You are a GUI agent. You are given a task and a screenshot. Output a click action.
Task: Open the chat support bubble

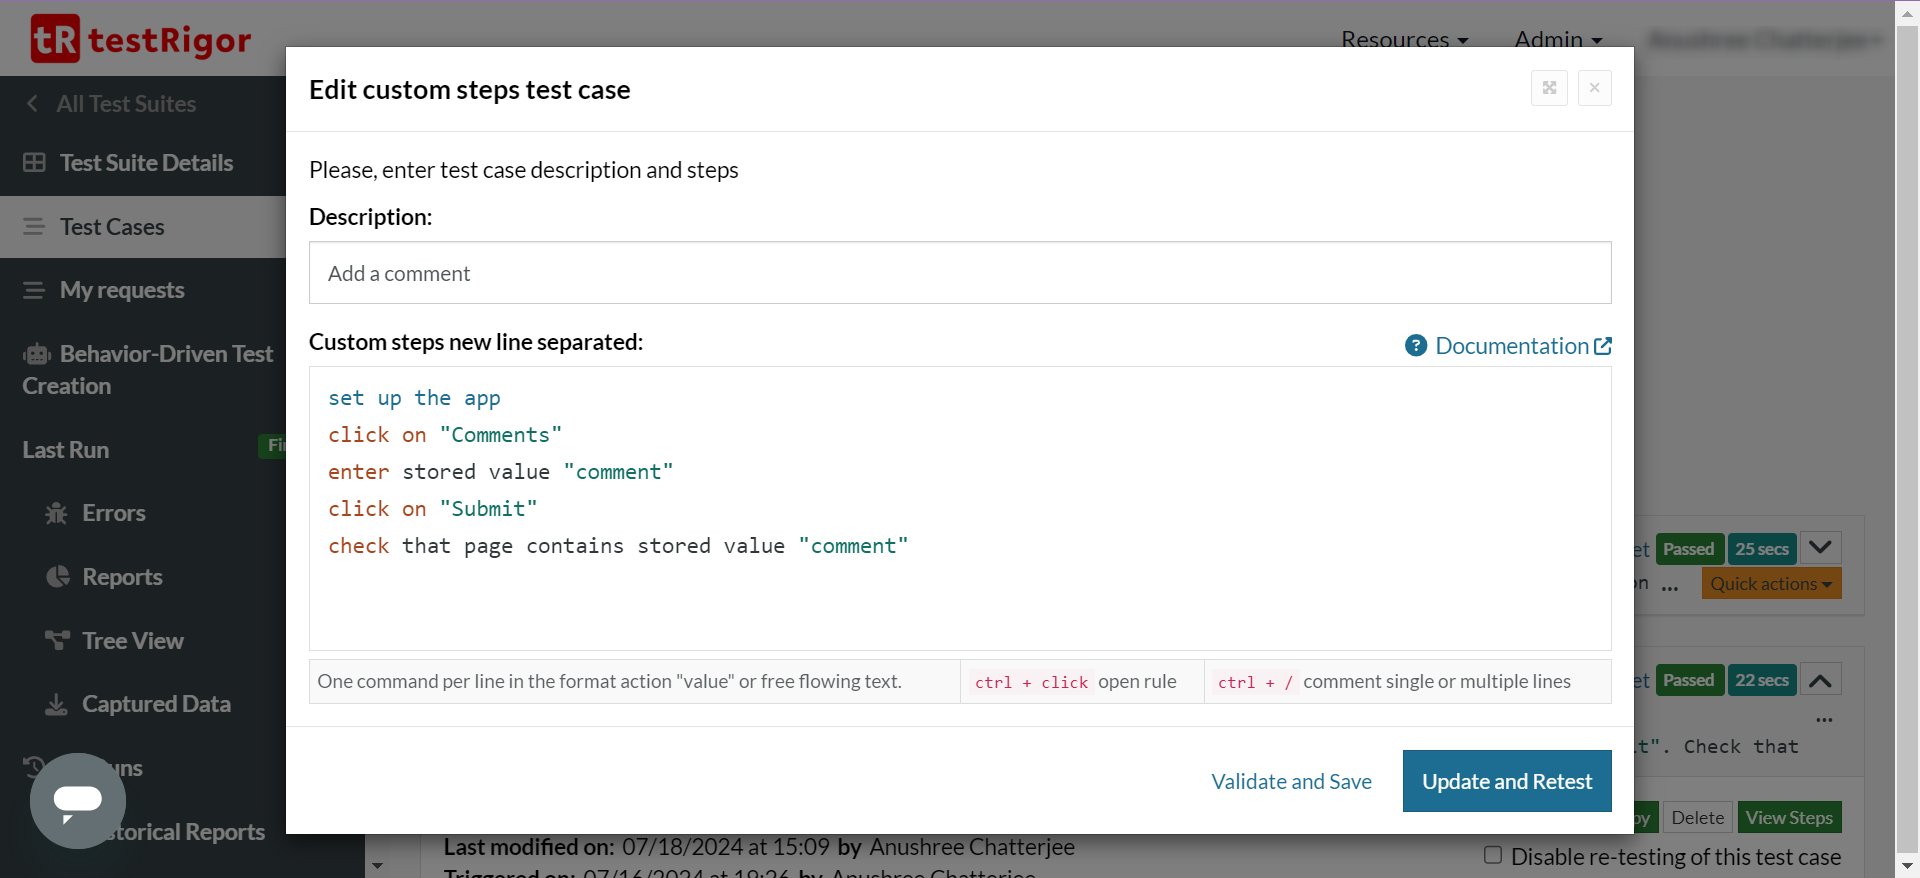click(78, 800)
